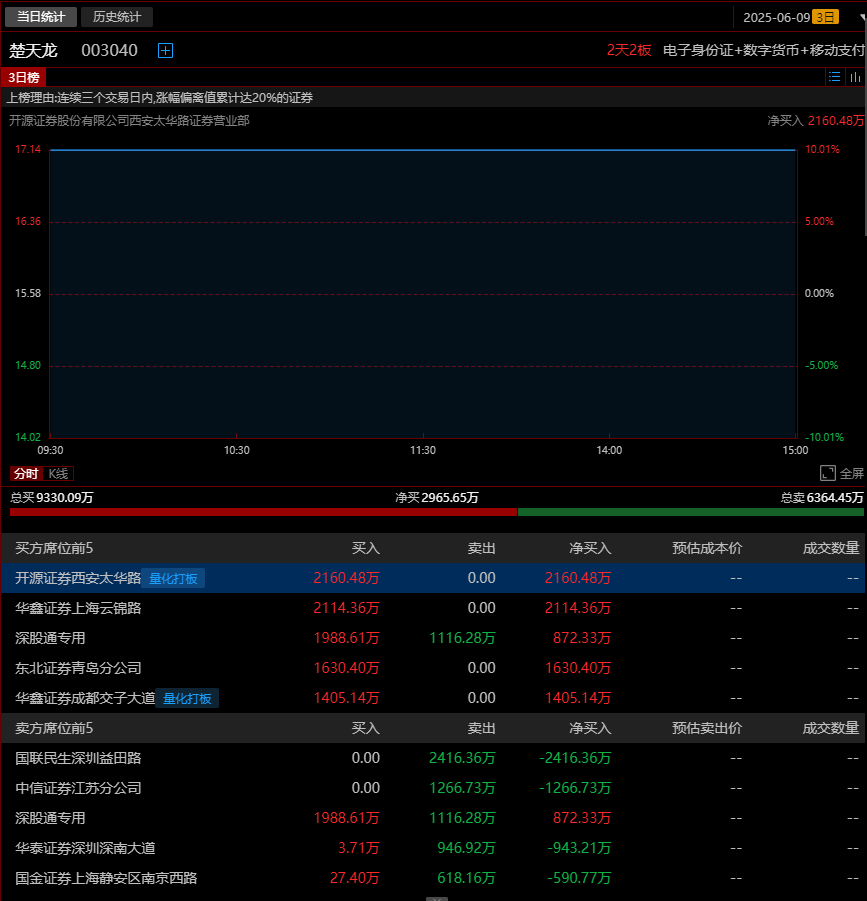Sort by 预估卖出价 column header
This screenshot has width=867, height=901.
(x=707, y=728)
